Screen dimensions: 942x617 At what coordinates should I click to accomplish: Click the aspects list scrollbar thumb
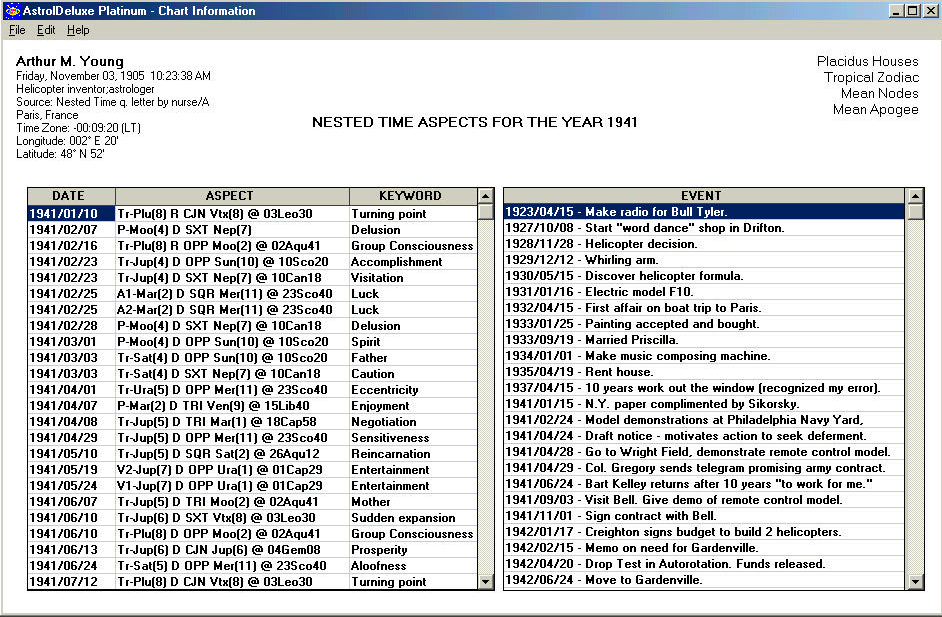coord(485,212)
